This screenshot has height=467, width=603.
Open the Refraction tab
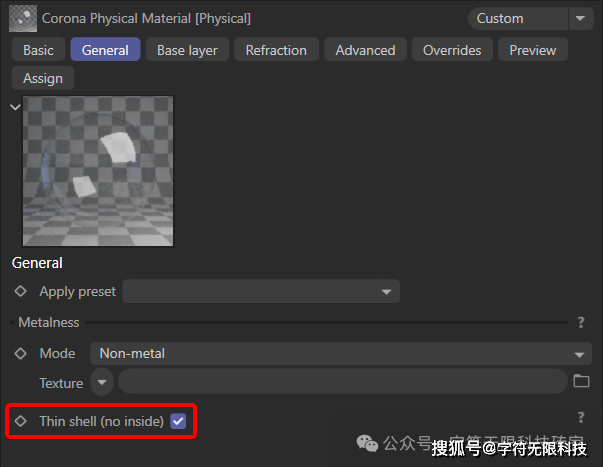click(277, 50)
